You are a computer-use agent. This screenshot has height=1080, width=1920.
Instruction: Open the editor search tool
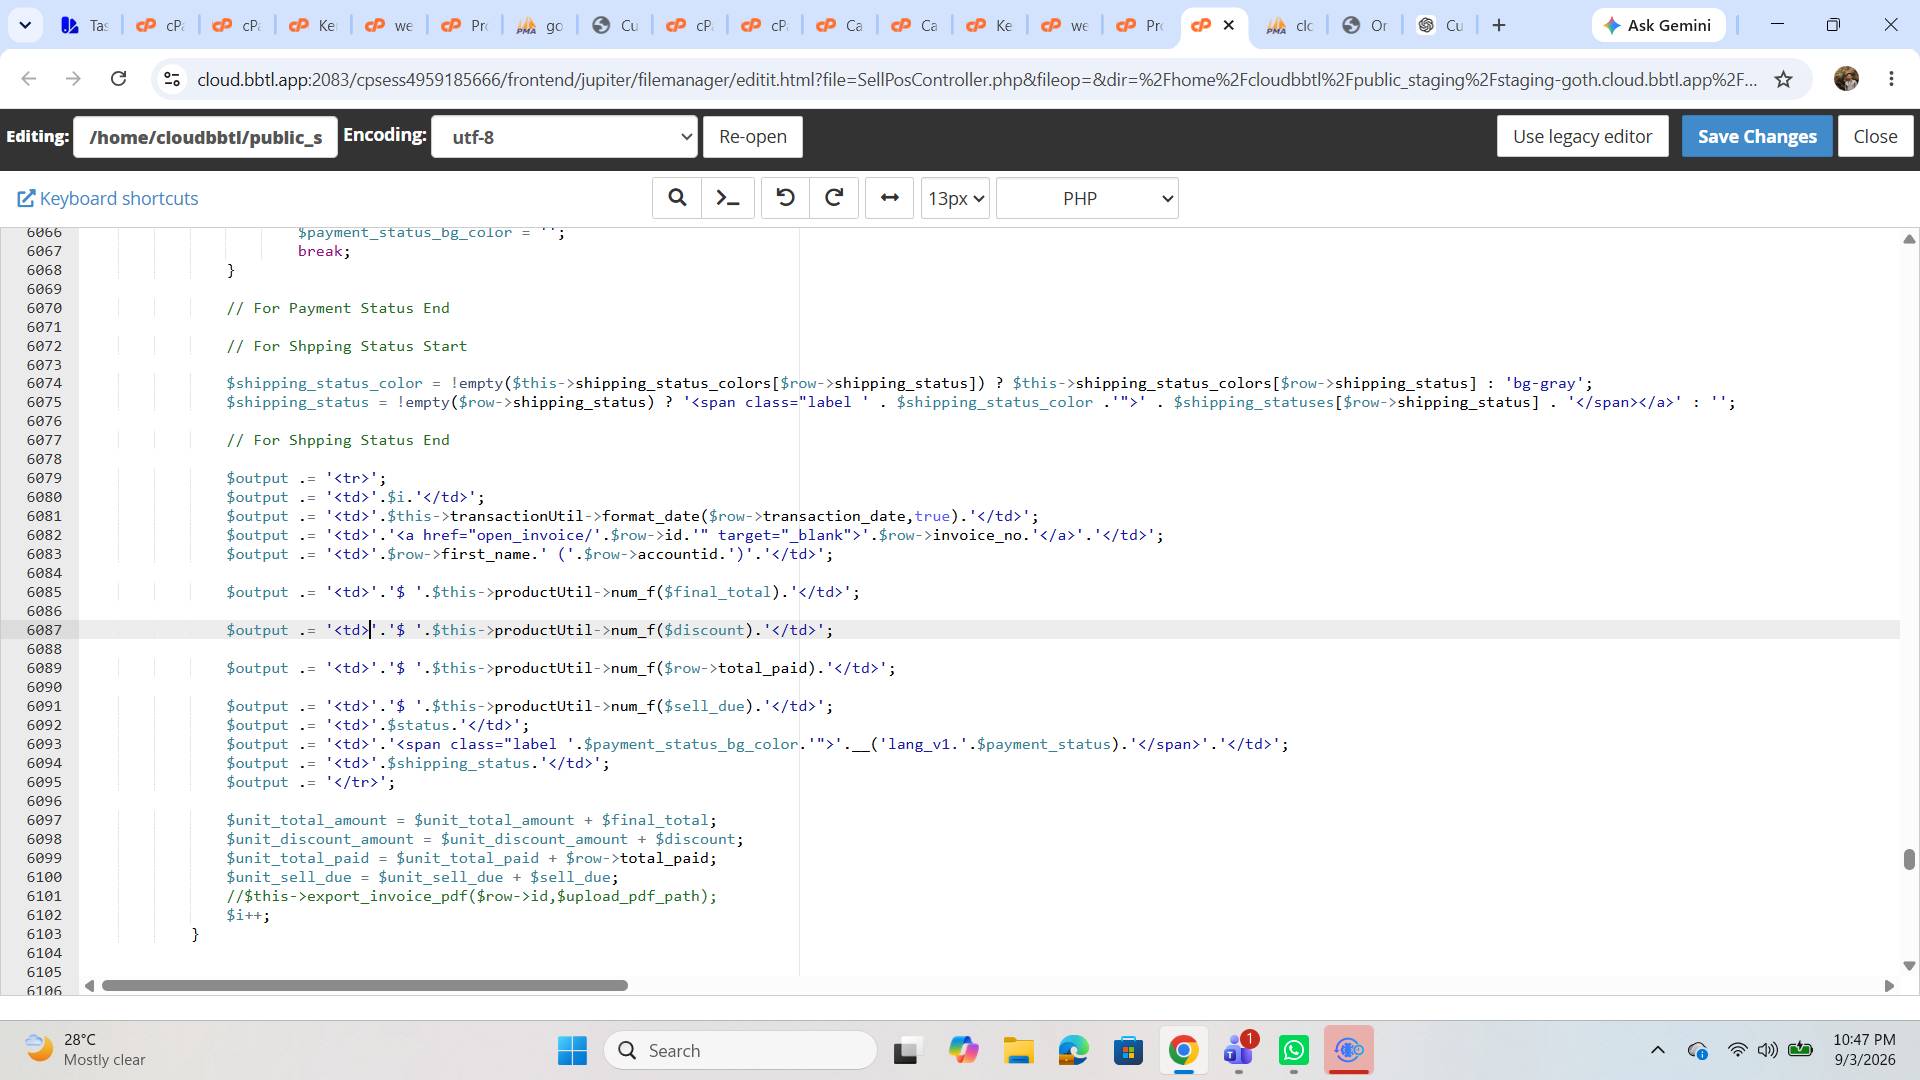coord(677,198)
